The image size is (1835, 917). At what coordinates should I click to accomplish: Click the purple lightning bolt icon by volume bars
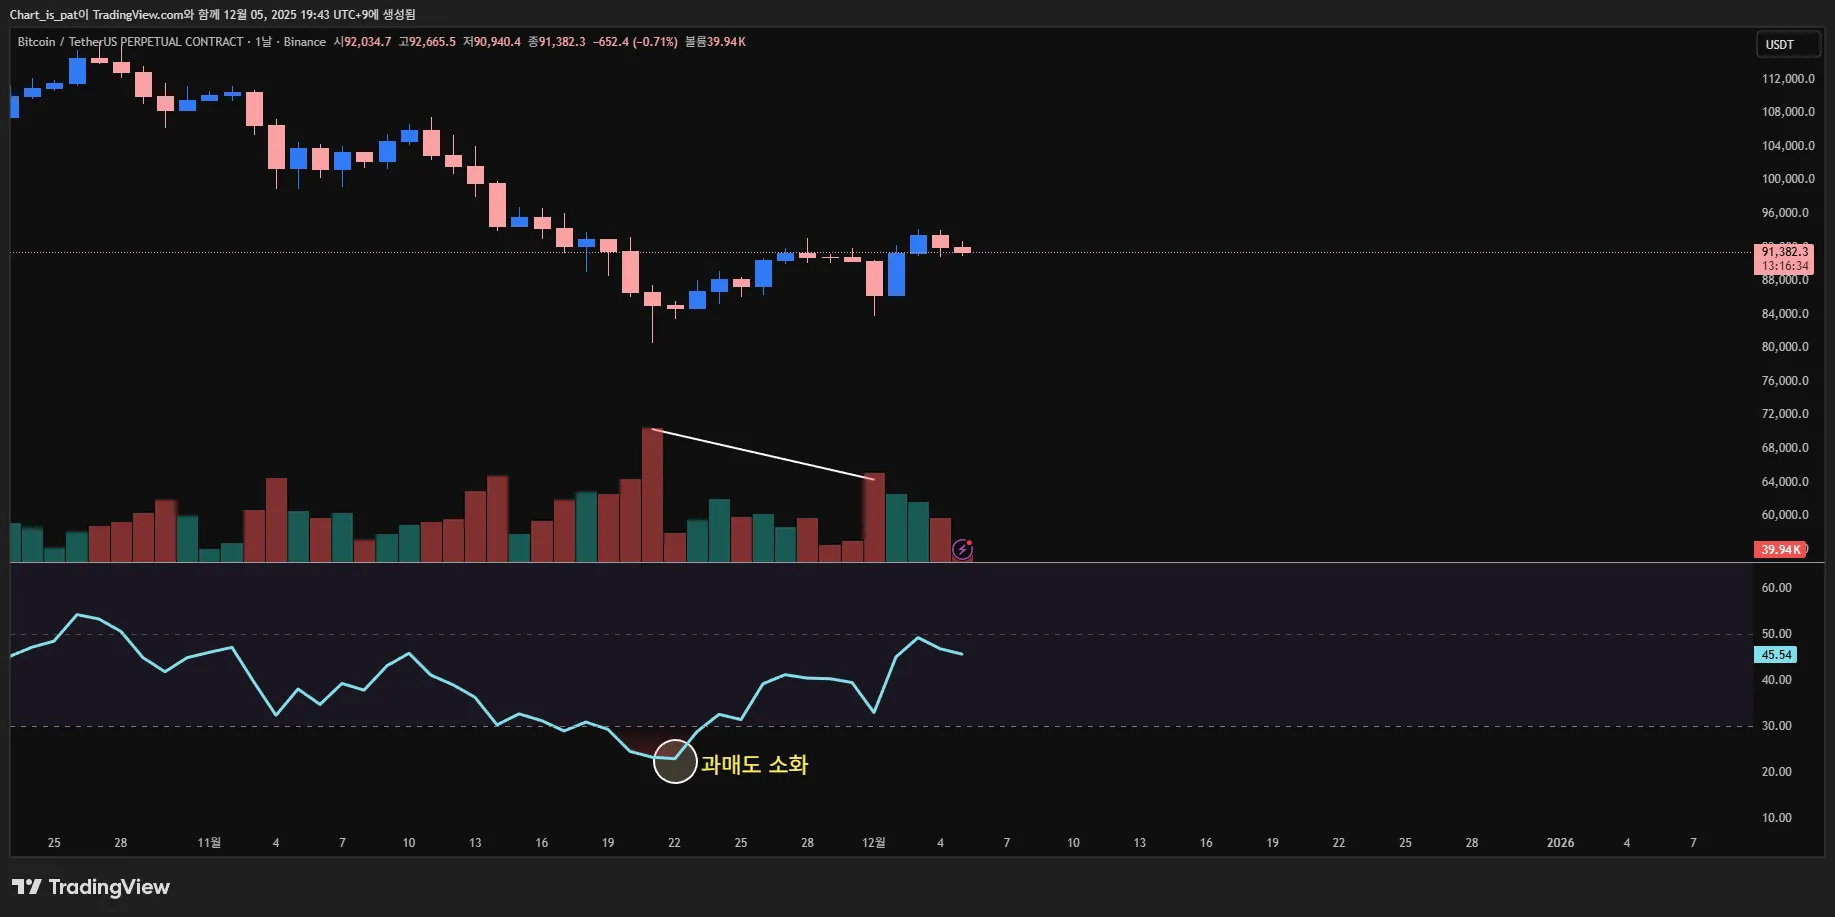(x=962, y=549)
